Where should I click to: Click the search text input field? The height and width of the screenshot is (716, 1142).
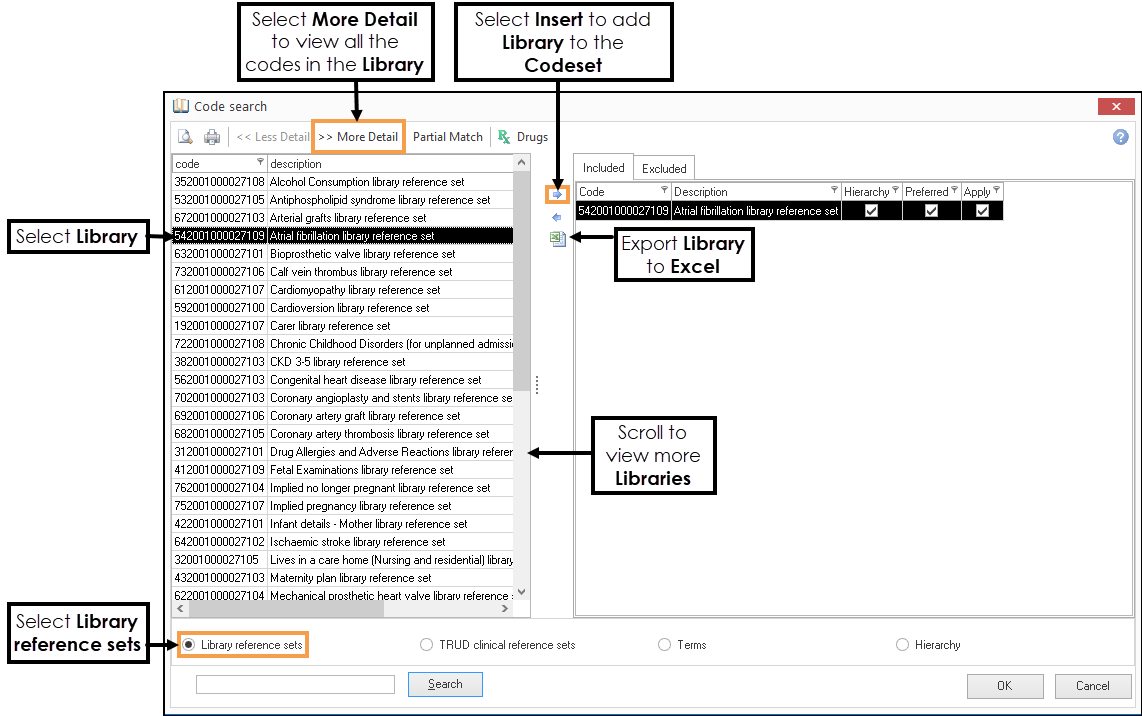click(x=295, y=685)
